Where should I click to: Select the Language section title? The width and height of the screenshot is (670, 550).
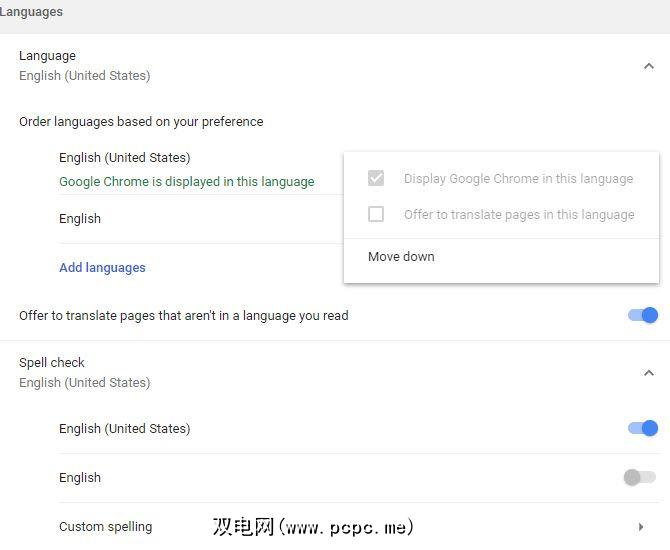click(47, 56)
